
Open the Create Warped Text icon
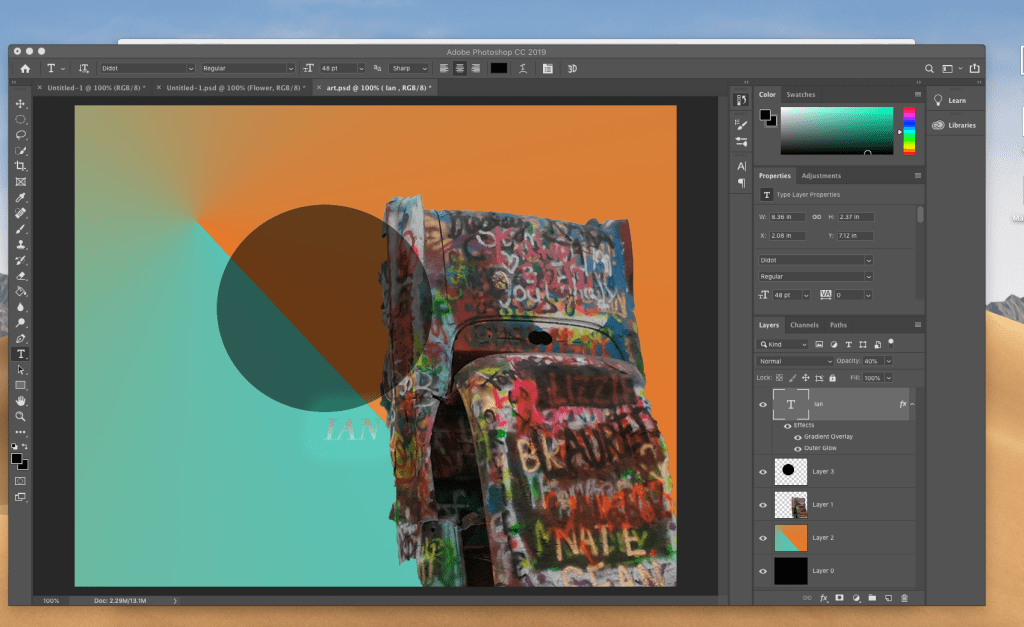[x=523, y=69]
